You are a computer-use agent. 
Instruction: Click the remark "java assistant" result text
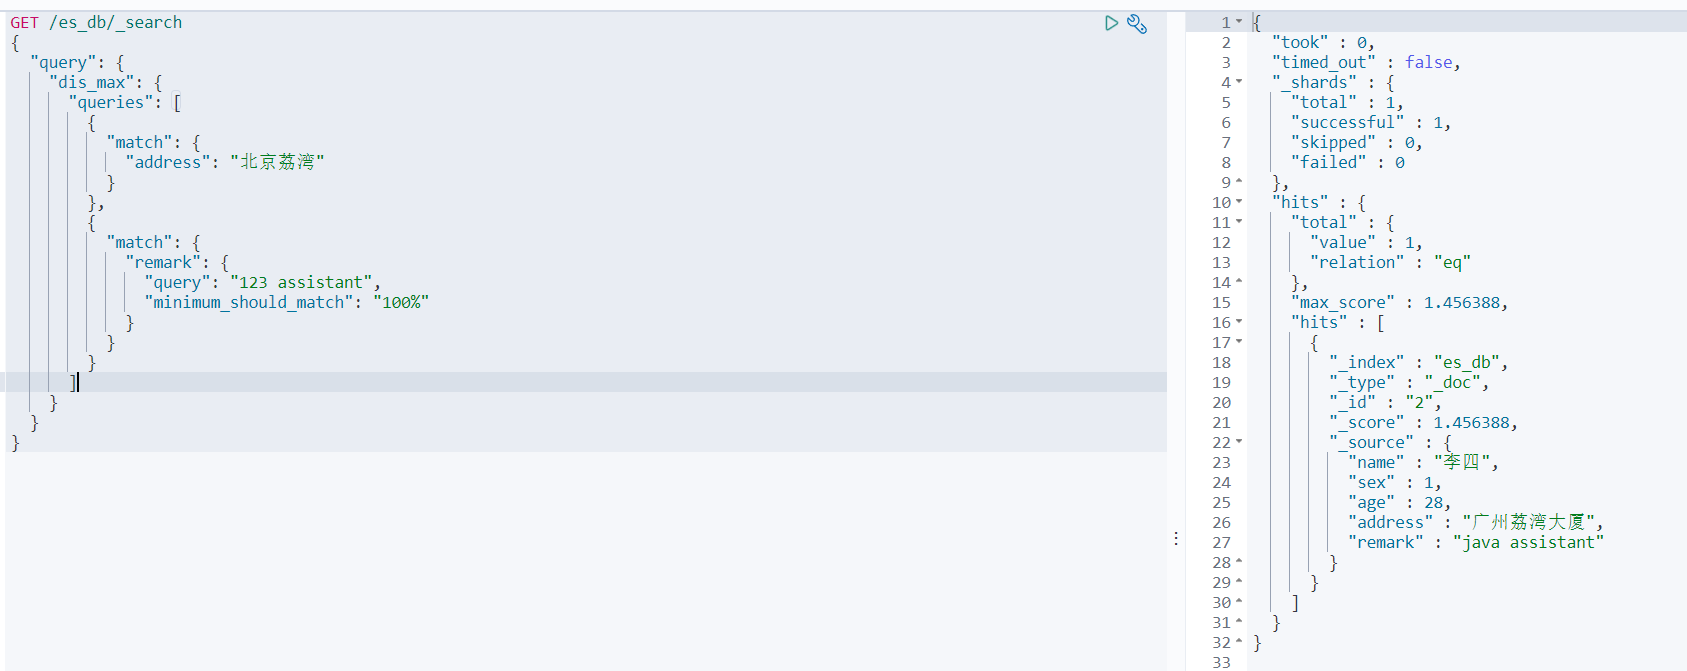tap(1528, 542)
